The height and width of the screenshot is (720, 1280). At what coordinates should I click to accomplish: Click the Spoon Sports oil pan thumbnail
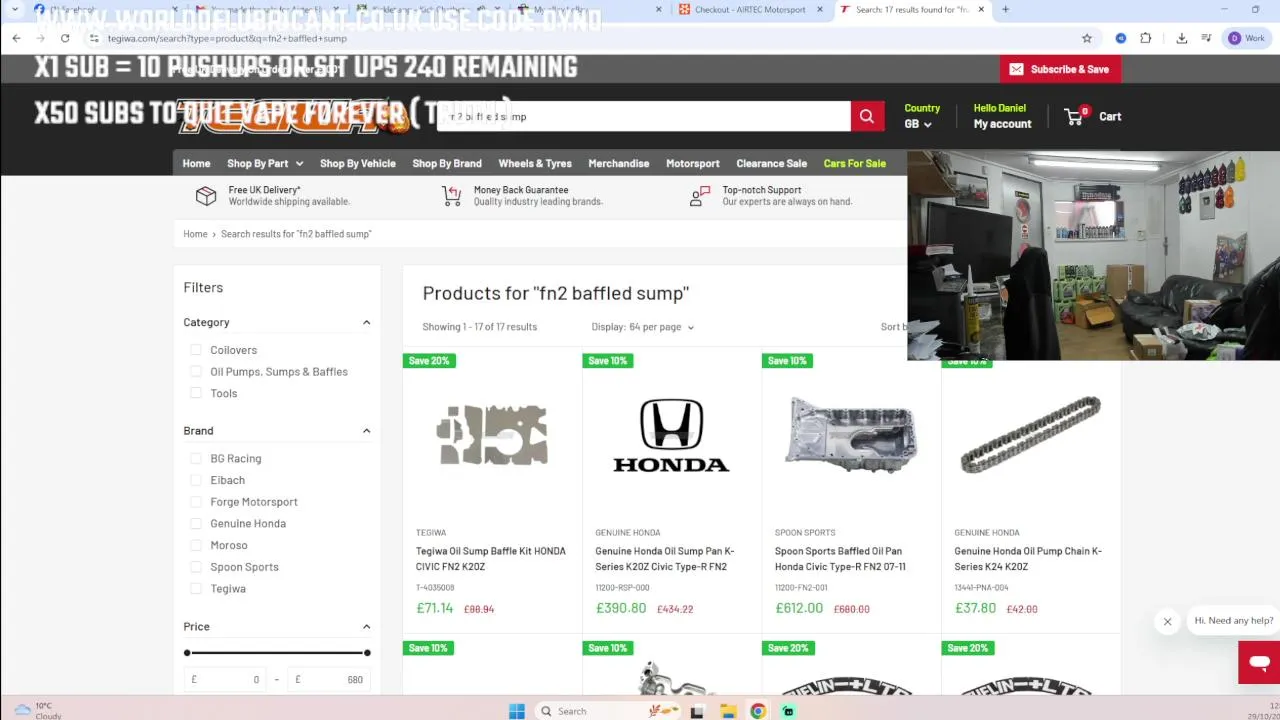(850, 434)
